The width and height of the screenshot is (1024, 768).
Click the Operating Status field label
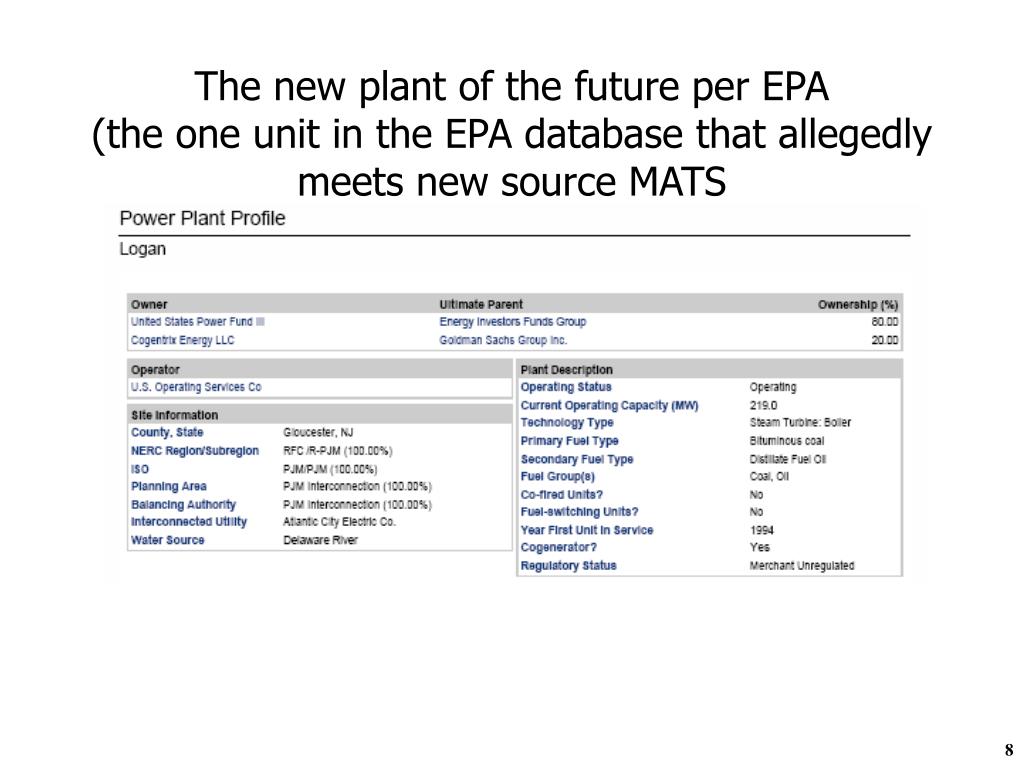pyautogui.click(x=566, y=387)
